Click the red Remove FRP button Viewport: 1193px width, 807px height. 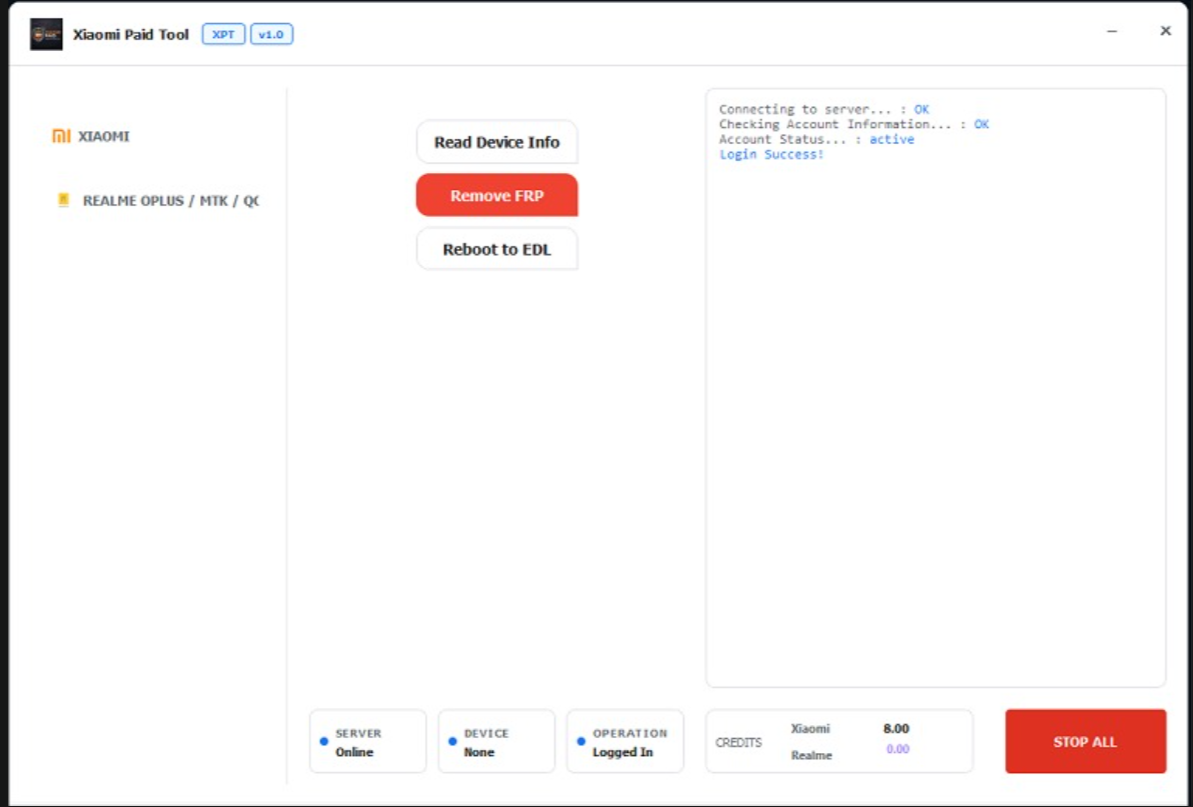tap(497, 195)
